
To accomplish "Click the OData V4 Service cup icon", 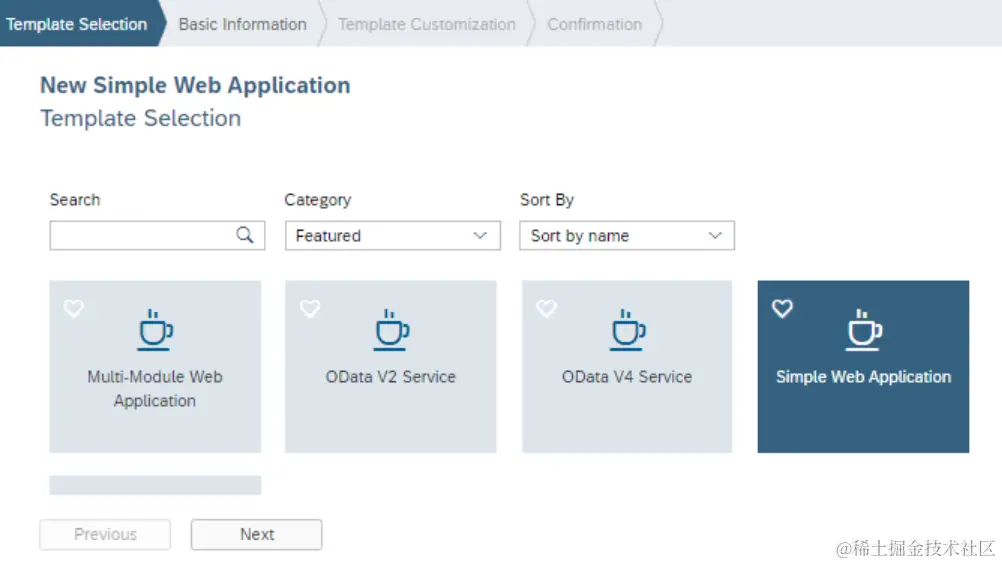I will tap(627, 330).
